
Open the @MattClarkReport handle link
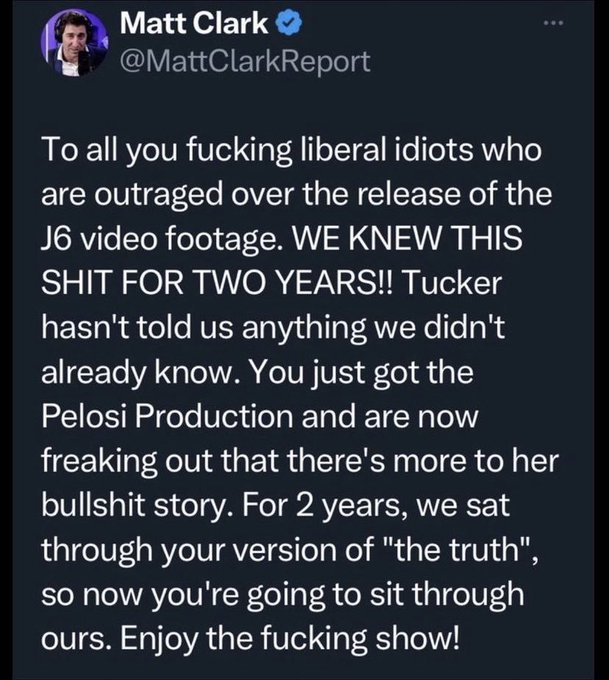244,60
